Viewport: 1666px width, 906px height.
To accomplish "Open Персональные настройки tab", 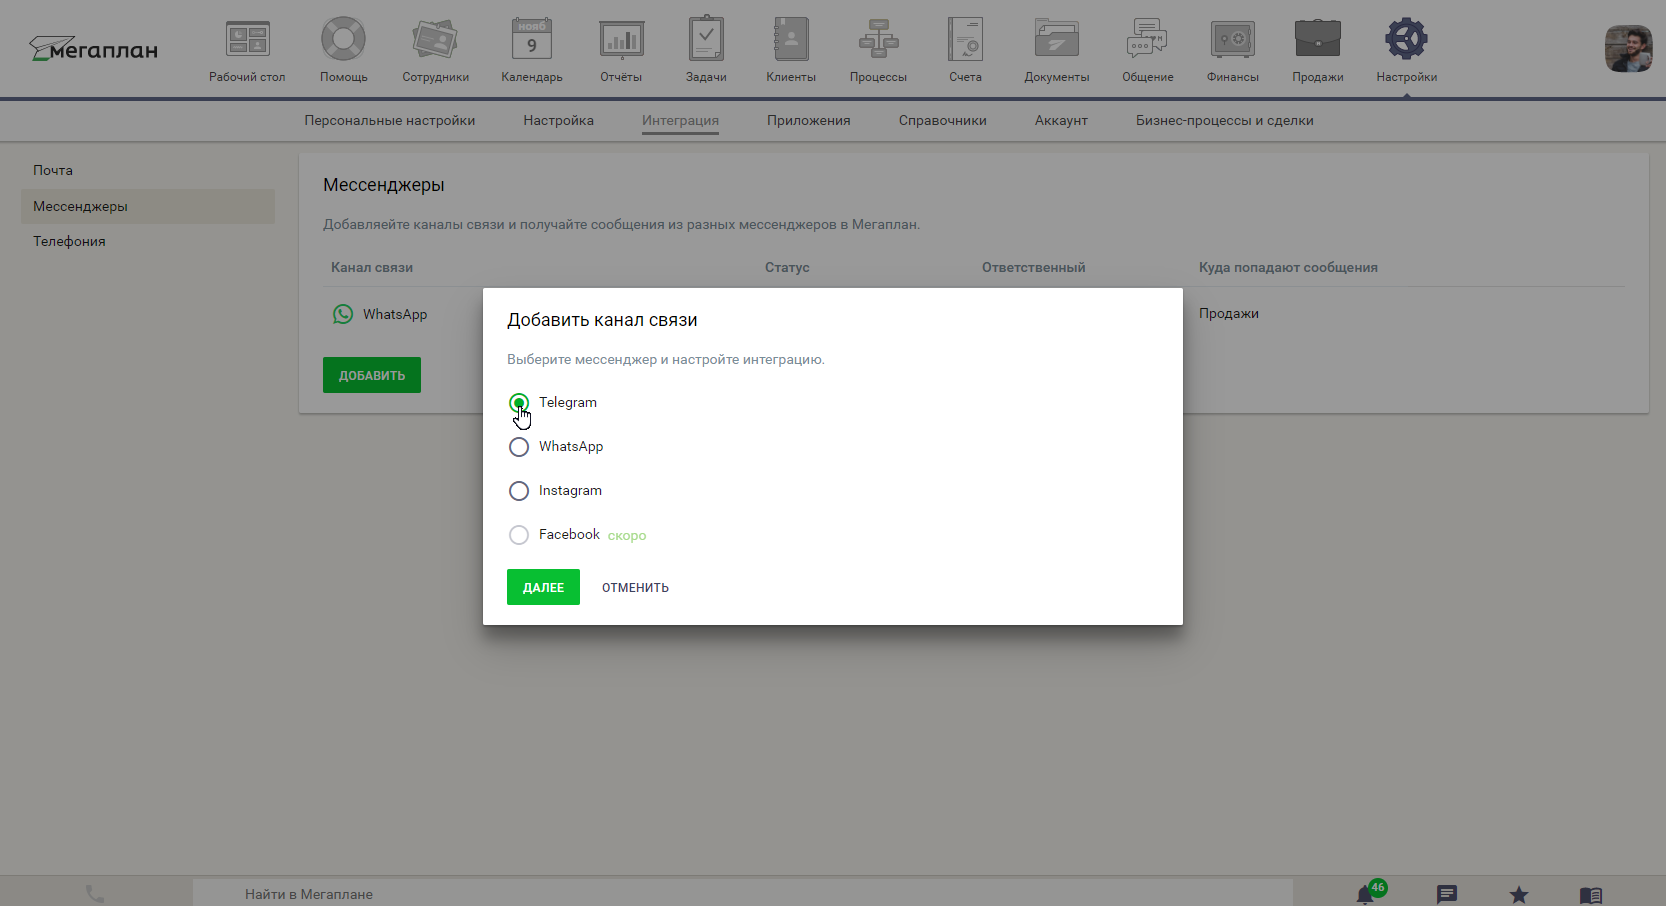I will pyautogui.click(x=390, y=121).
